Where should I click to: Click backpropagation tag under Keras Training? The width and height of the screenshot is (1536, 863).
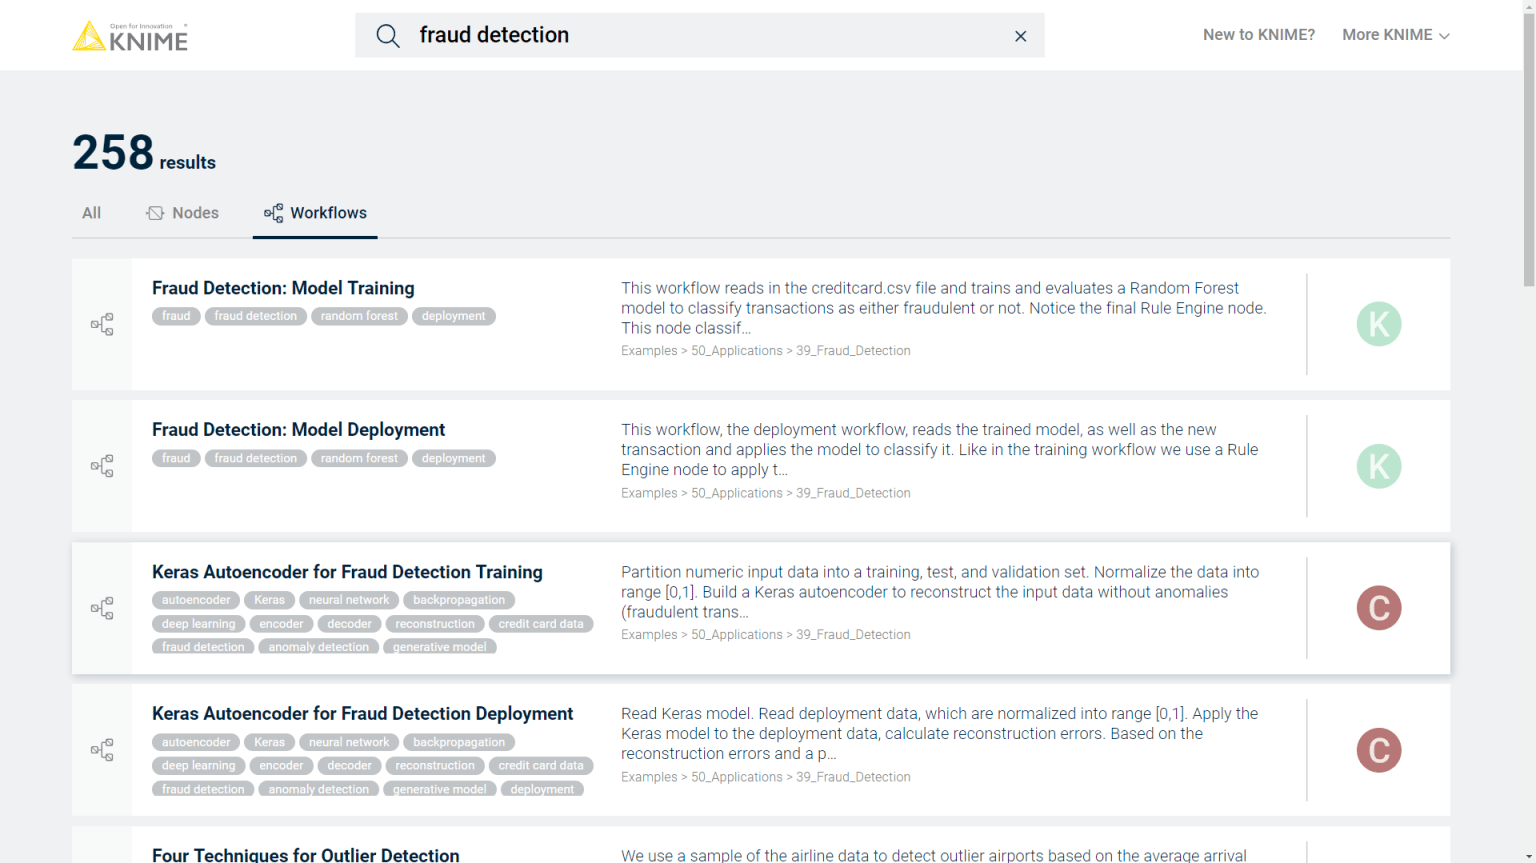point(459,600)
